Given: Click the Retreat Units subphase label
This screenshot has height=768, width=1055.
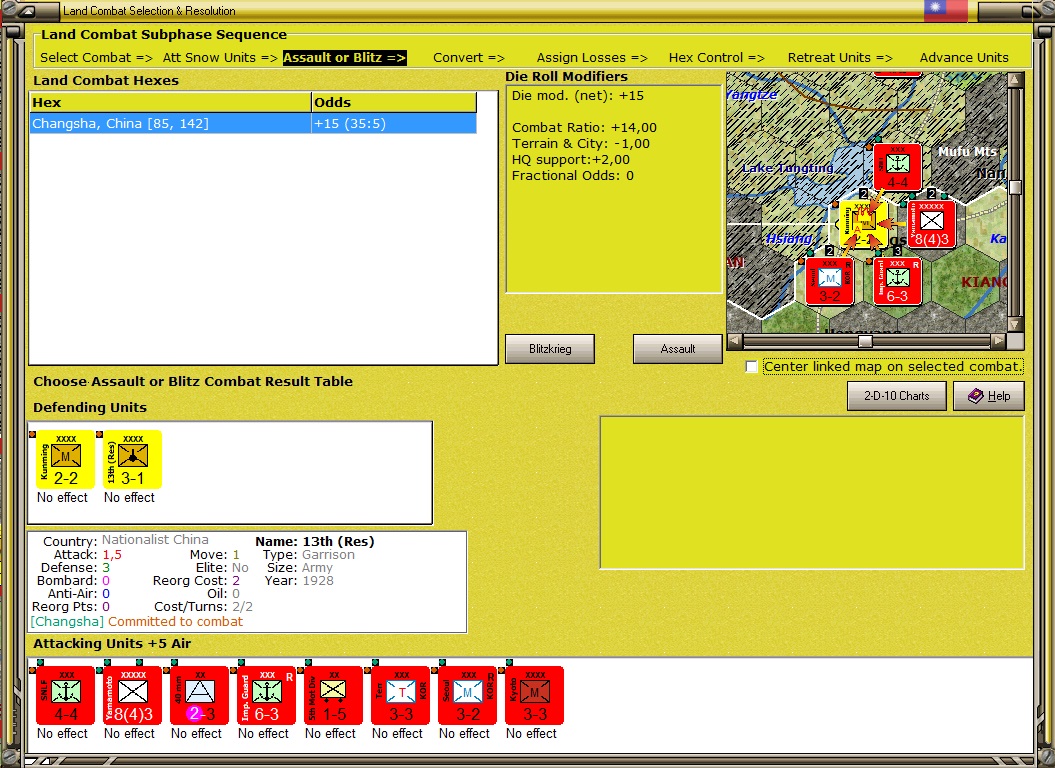Looking at the screenshot, I should [840, 58].
